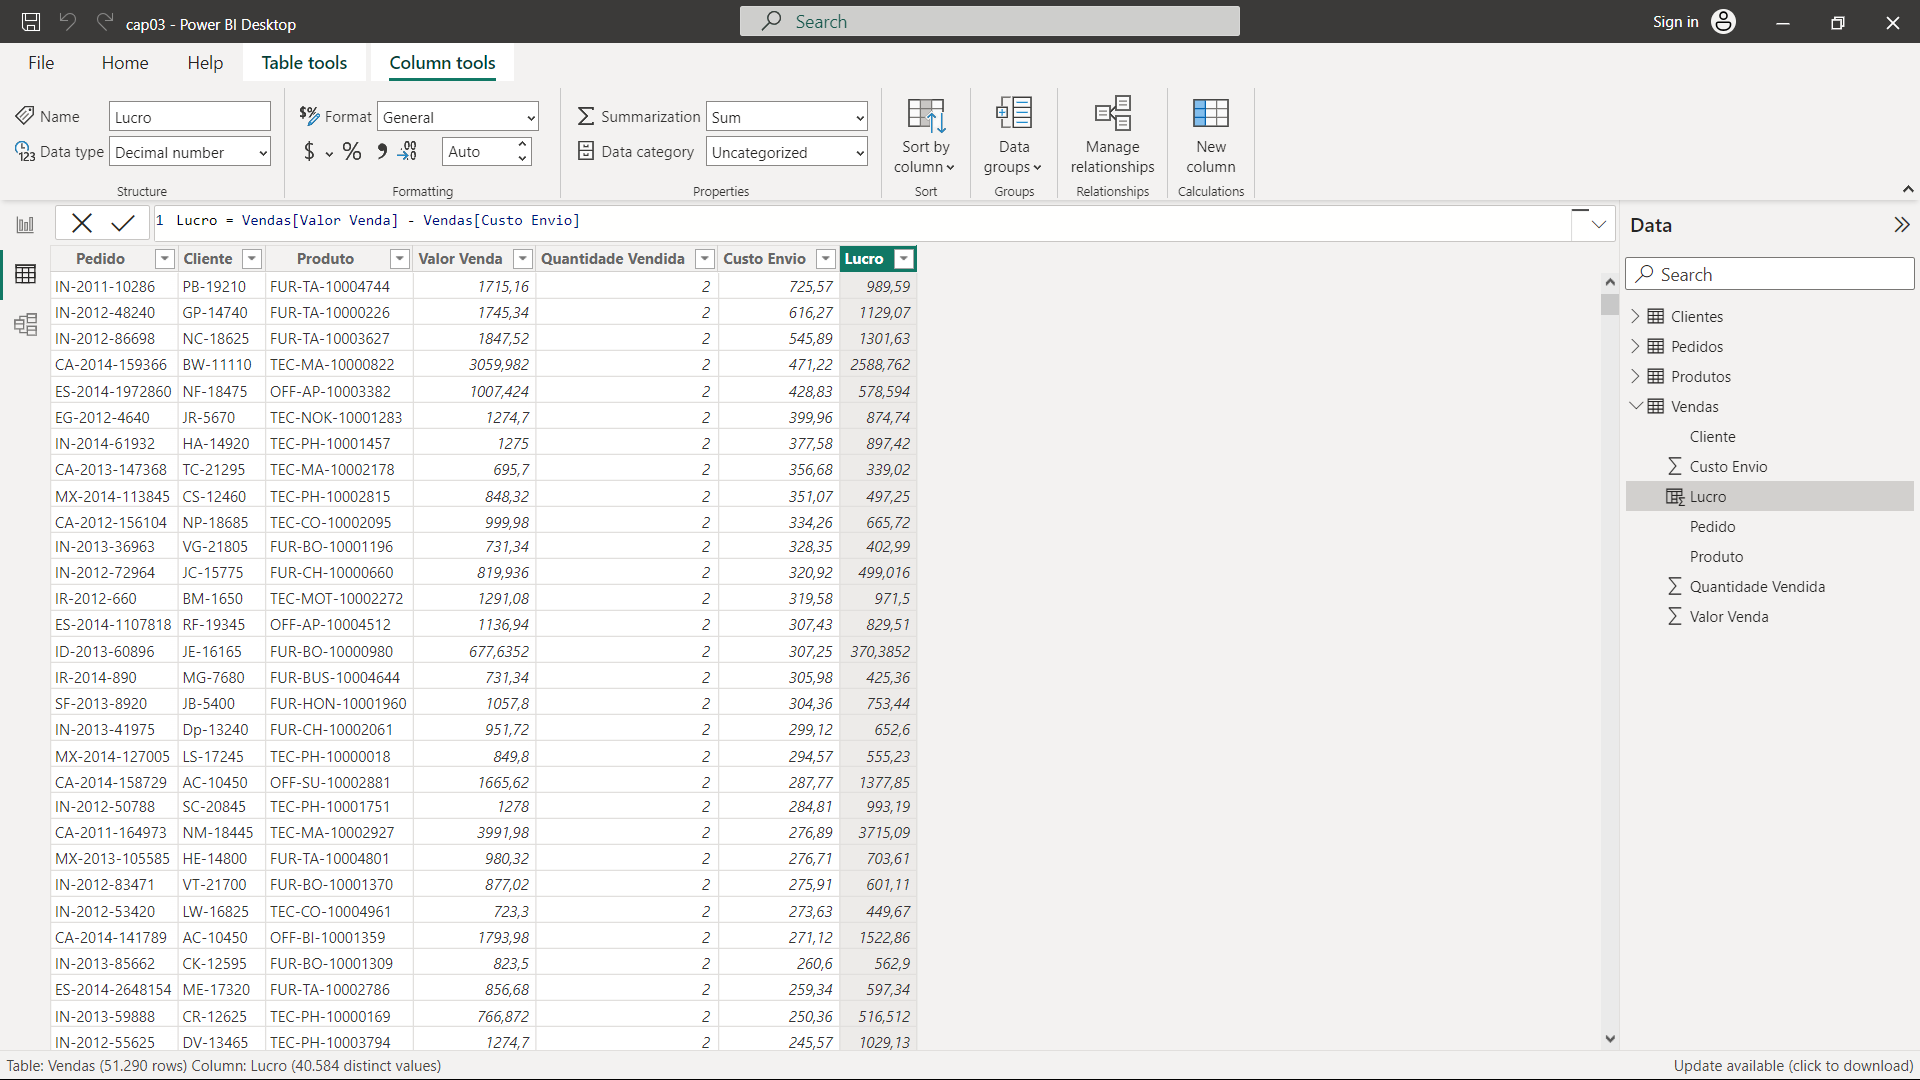Open the Summarization dropdown
This screenshot has height=1080, width=1920.
pyautogui.click(x=786, y=117)
